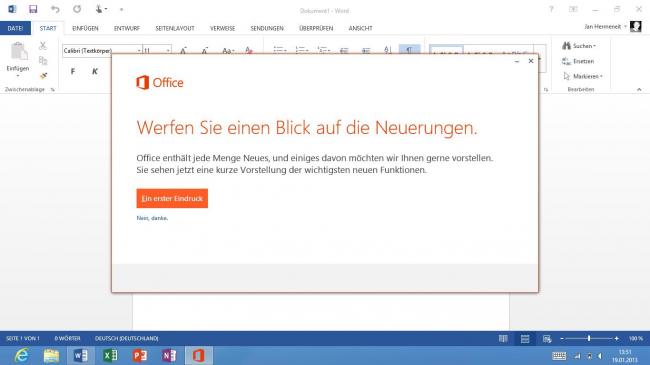The height and width of the screenshot is (365, 650).
Task: Click the decrease font size icon
Action: [205, 51]
